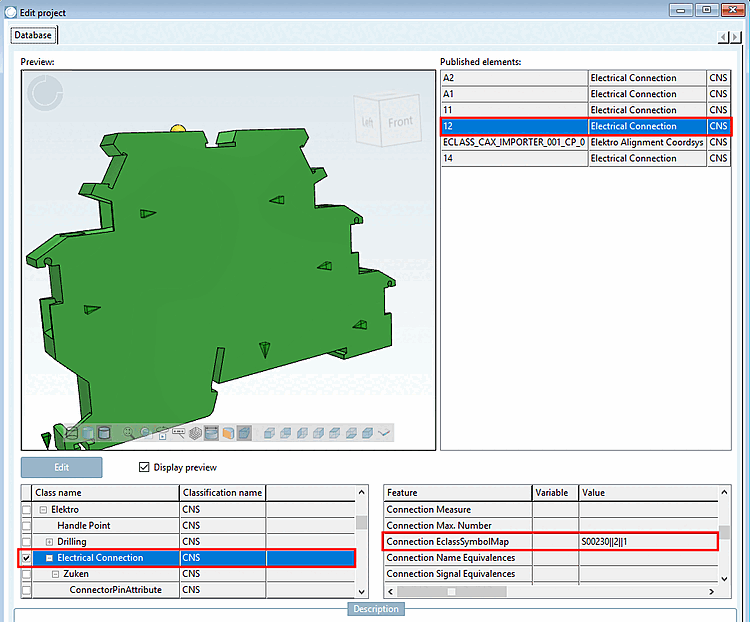The height and width of the screenshot is (622, 750).
Task: Uncheck the Electrical Connection class checkbox
Action: coord(27,558)
